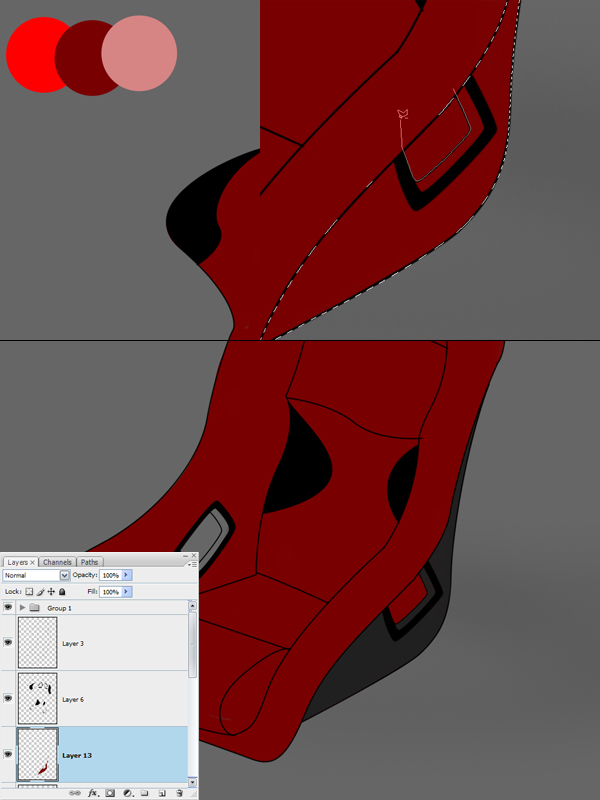Close the Layers tab with its x
Screen dimensions: 600x800
coord(32,562)
